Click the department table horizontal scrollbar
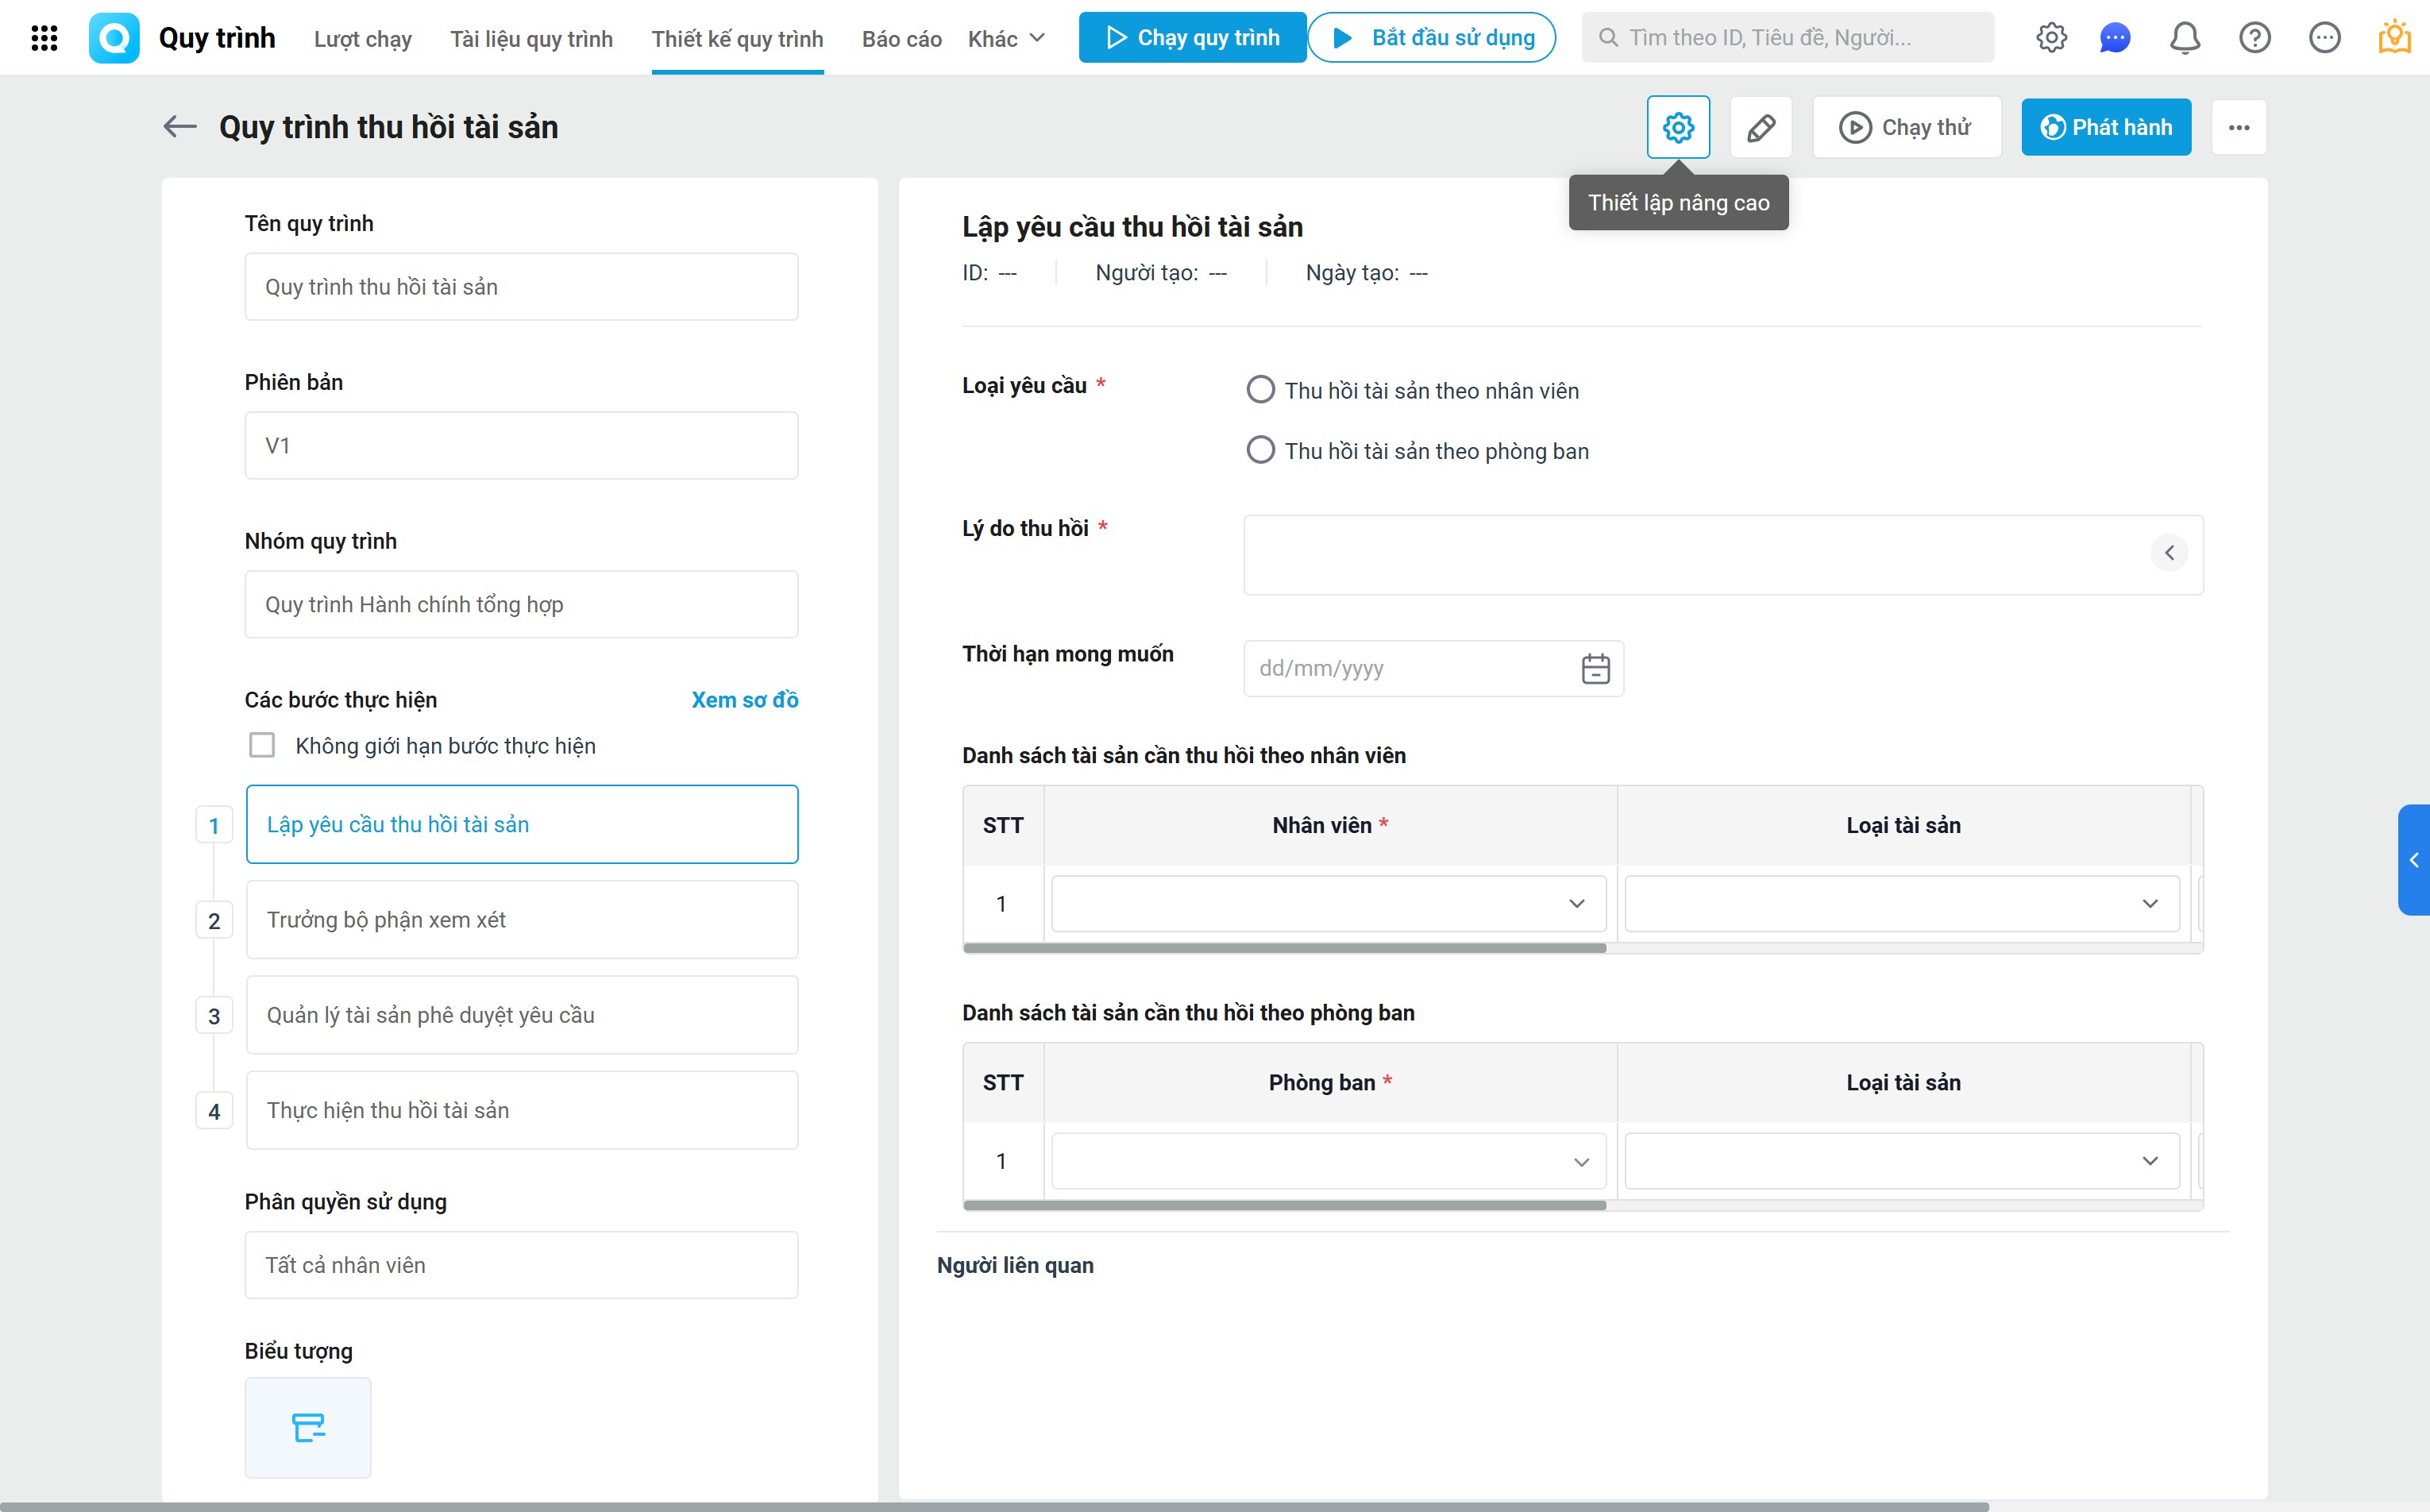The image size is (2430, 1512). click(1284, 1205)
